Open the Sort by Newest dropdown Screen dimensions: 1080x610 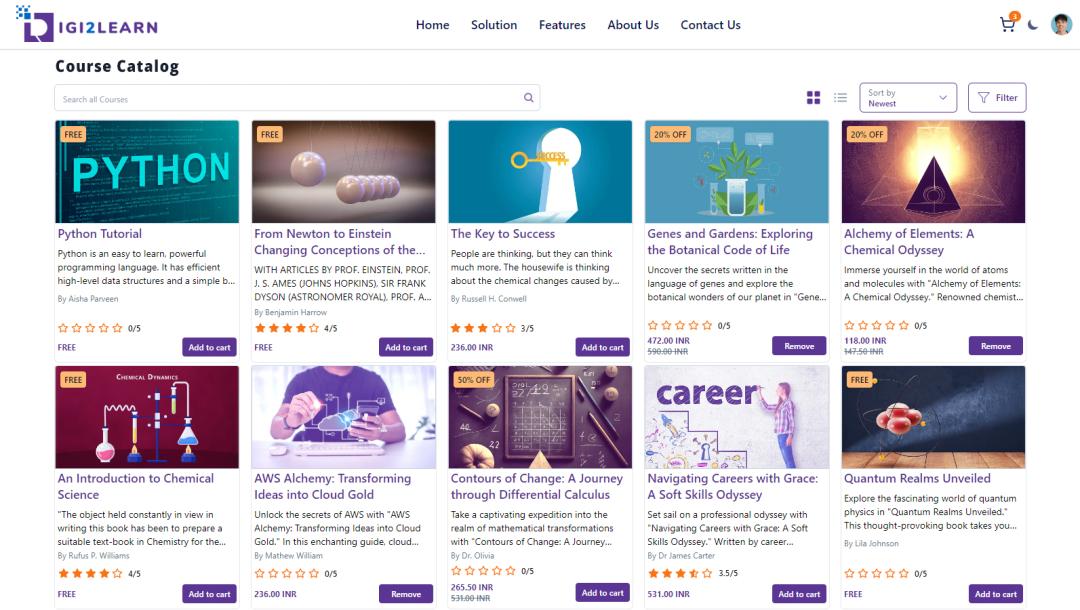click(905, 97)
